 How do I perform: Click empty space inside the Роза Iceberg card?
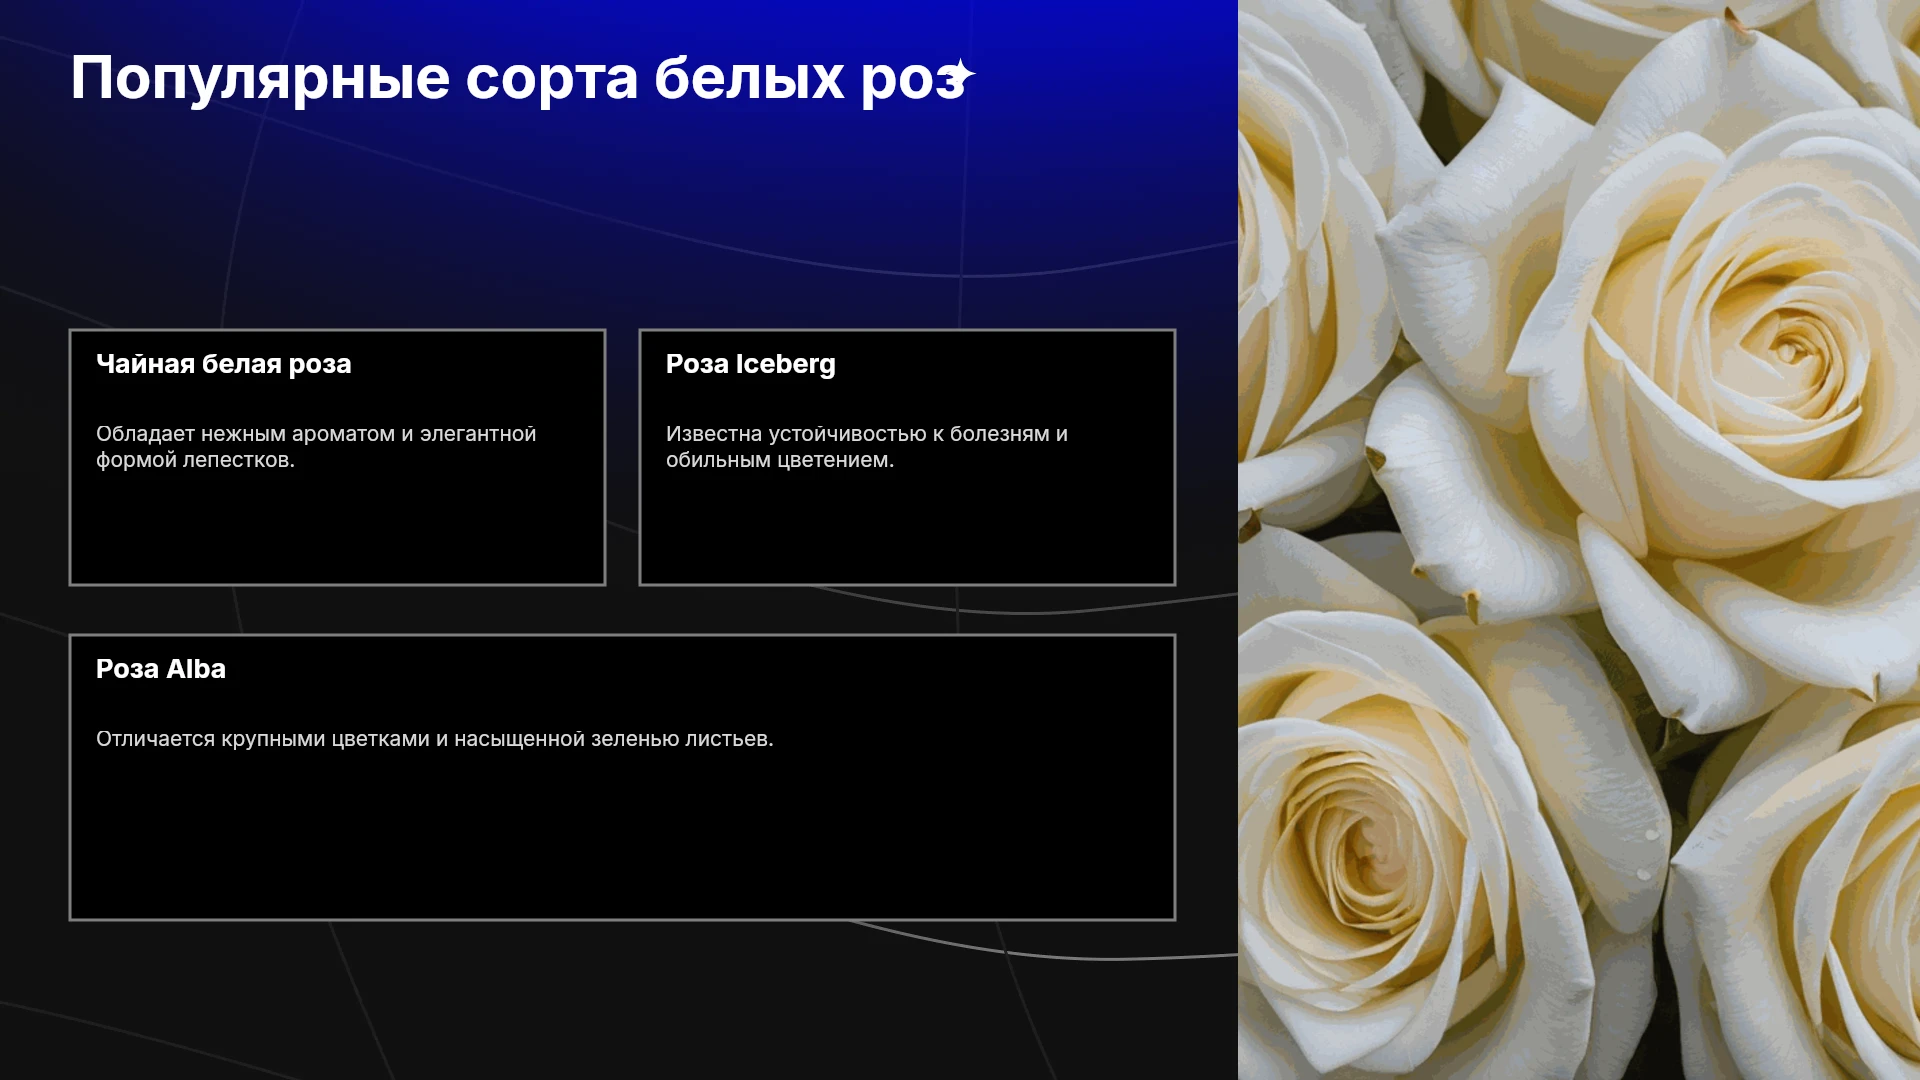coord(907,530)
